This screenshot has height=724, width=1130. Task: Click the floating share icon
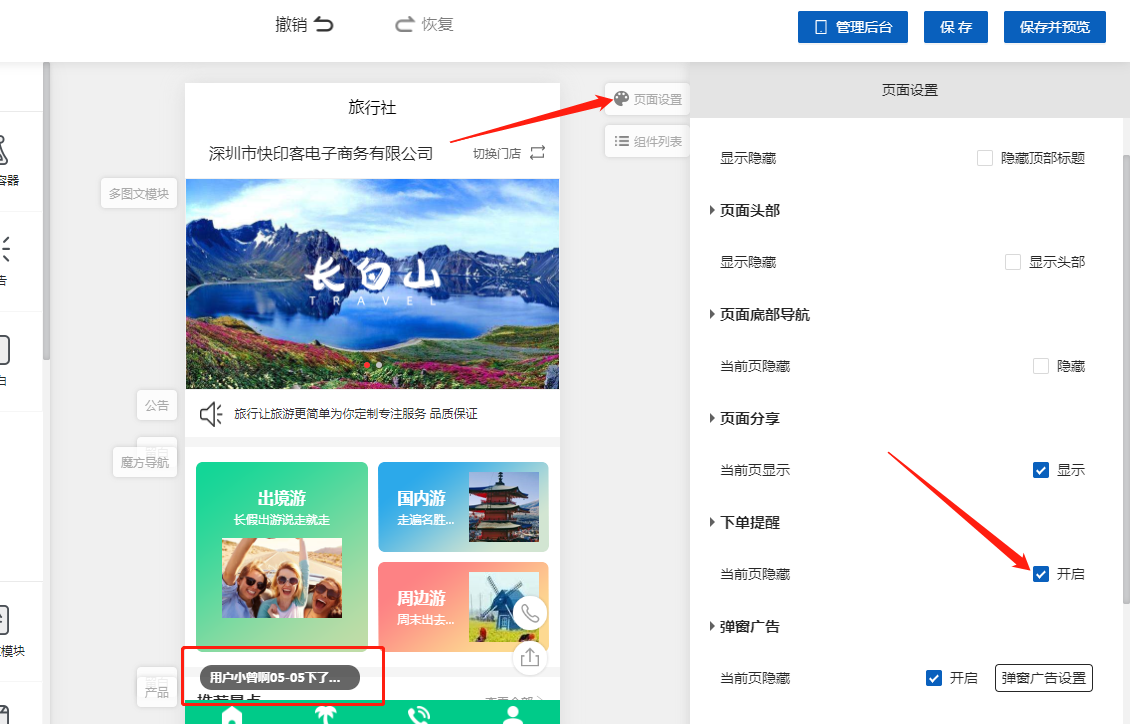tap(530, 657)
